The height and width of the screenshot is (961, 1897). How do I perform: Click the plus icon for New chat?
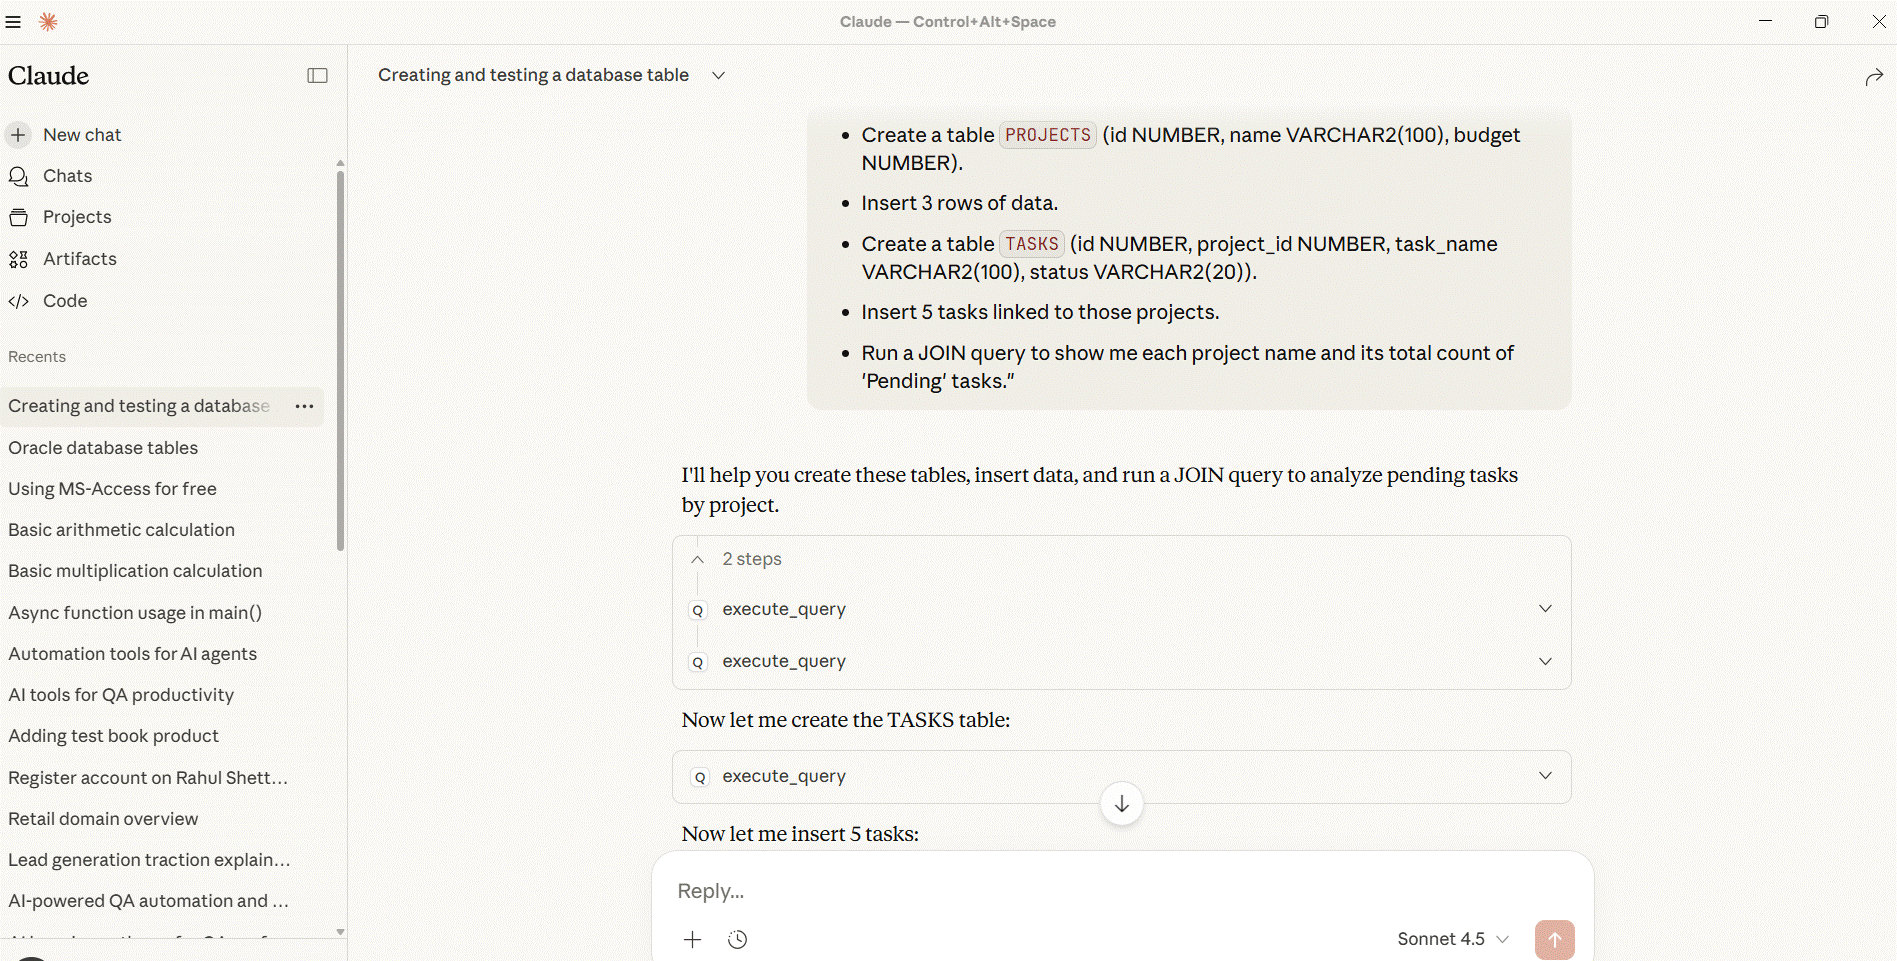point(19,135)
